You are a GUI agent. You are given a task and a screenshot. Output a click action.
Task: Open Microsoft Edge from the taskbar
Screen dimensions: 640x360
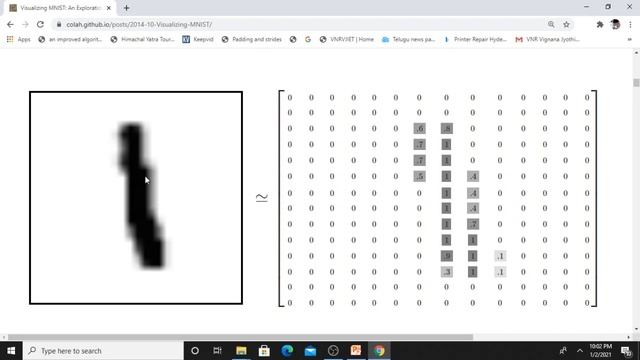click(x=287, y=351)
